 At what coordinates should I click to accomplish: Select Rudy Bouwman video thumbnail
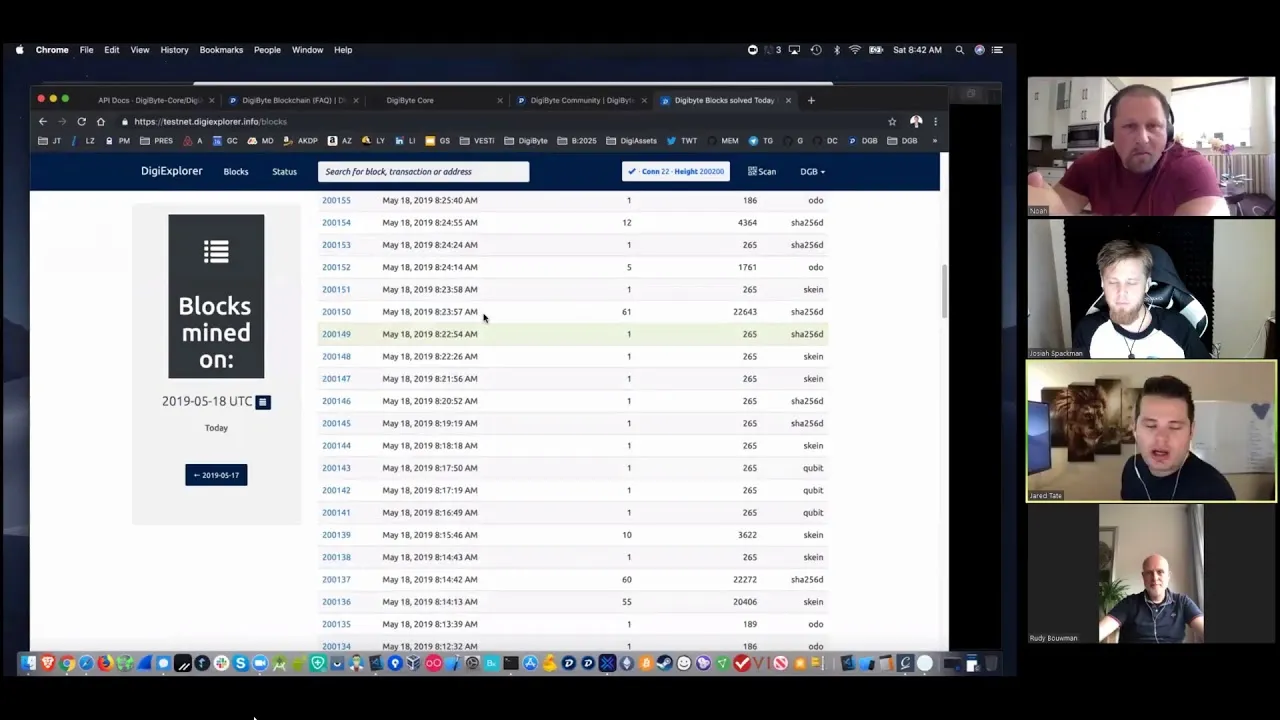pos(1151,574)
